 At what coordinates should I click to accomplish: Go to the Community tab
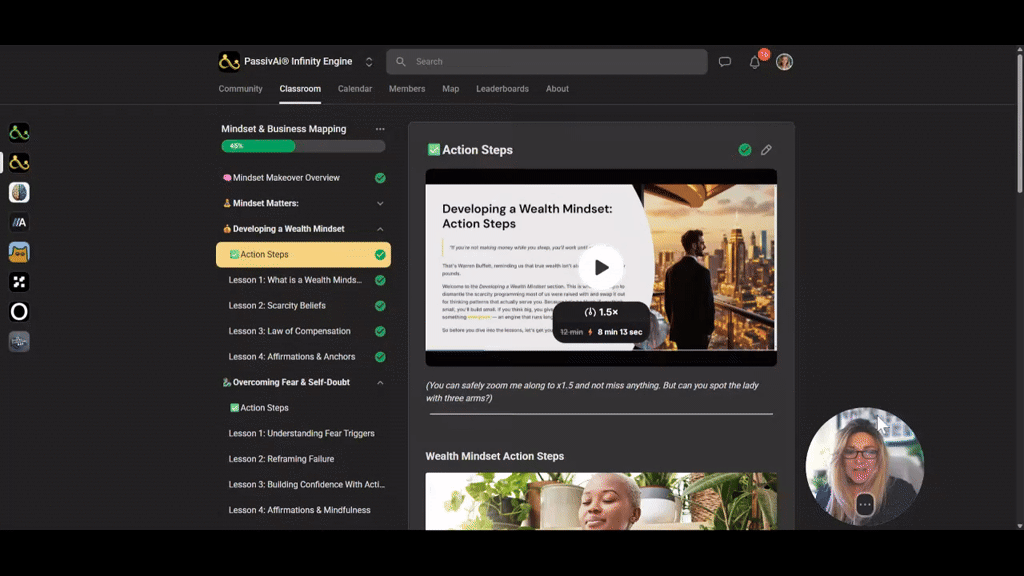click(240, 89)
